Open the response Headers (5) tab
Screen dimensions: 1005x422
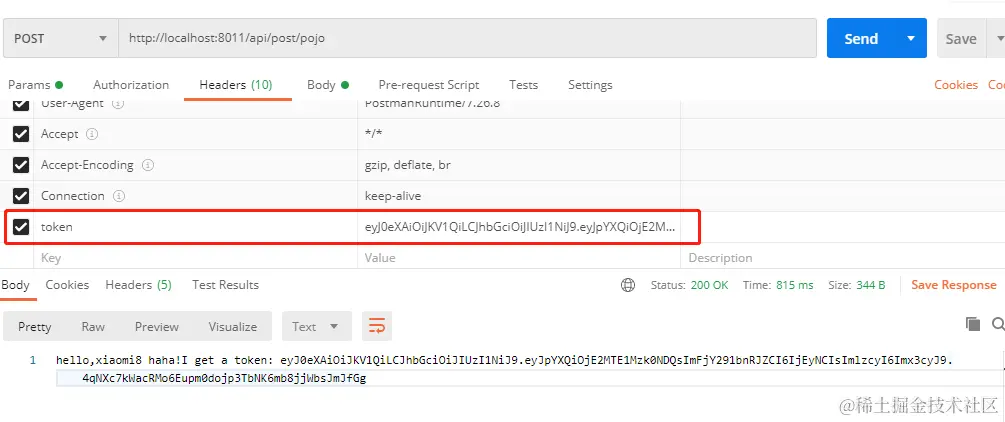click(x=138, y=285)
